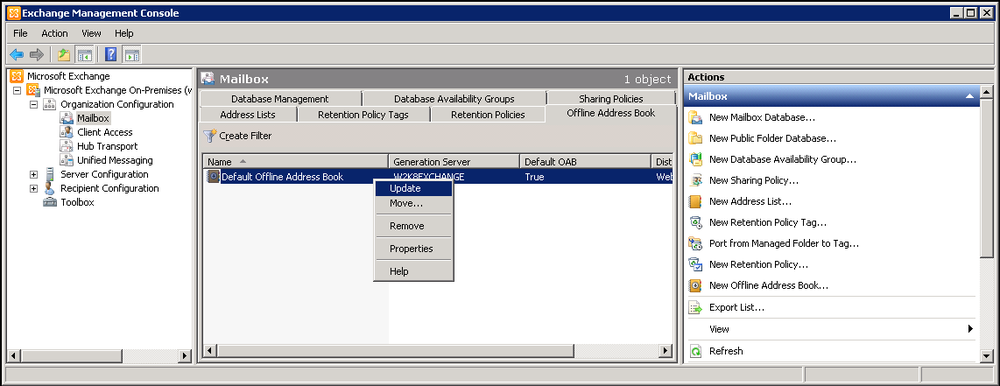Viewport: 1000px width, 386px height.
Task: Select the Mailbox tree node
Action: [93, 118]
